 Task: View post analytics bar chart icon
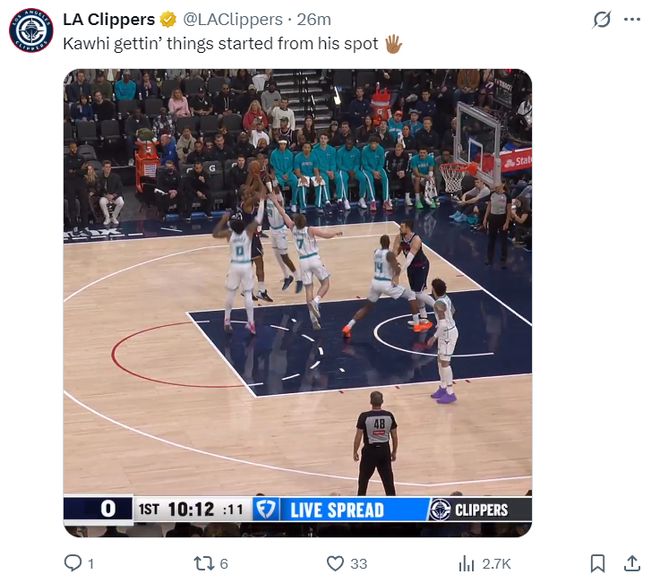(x=466, y=563)
